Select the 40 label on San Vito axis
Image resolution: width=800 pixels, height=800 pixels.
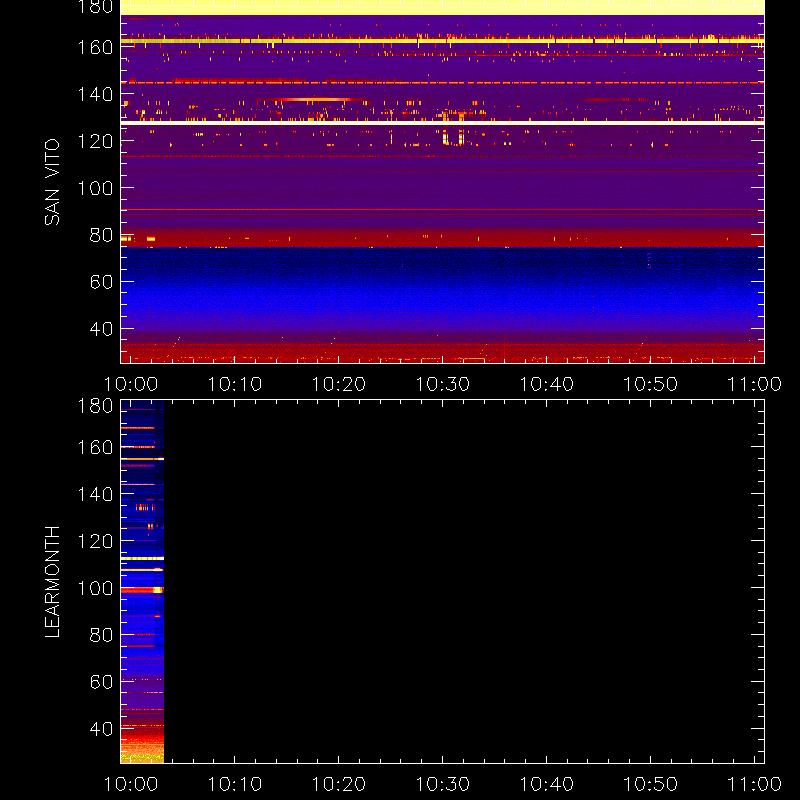(101, 329)
